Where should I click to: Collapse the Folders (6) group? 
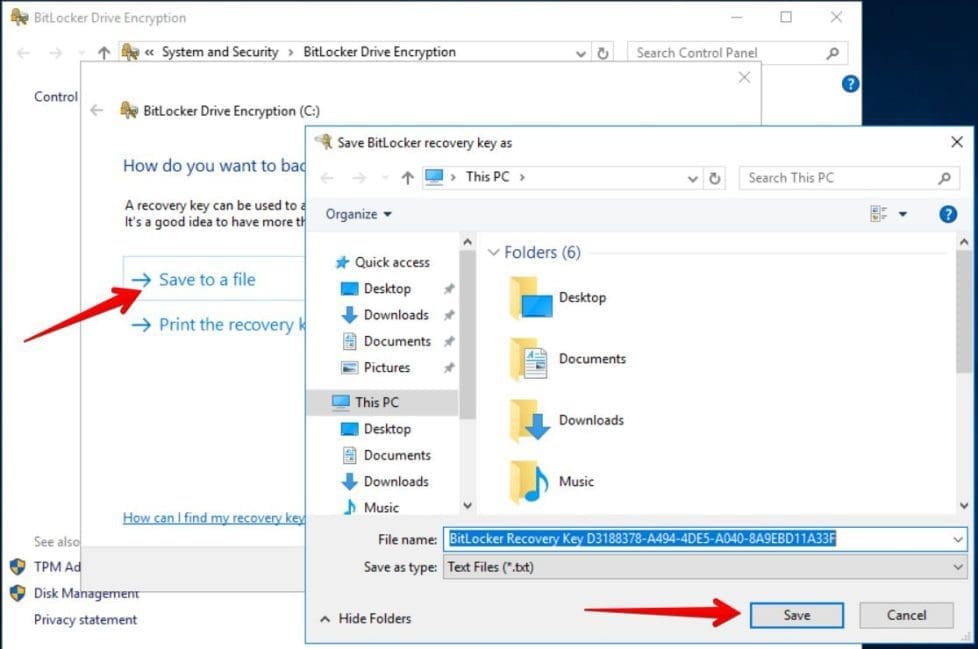pyautogui.click(x=493, y=253)
